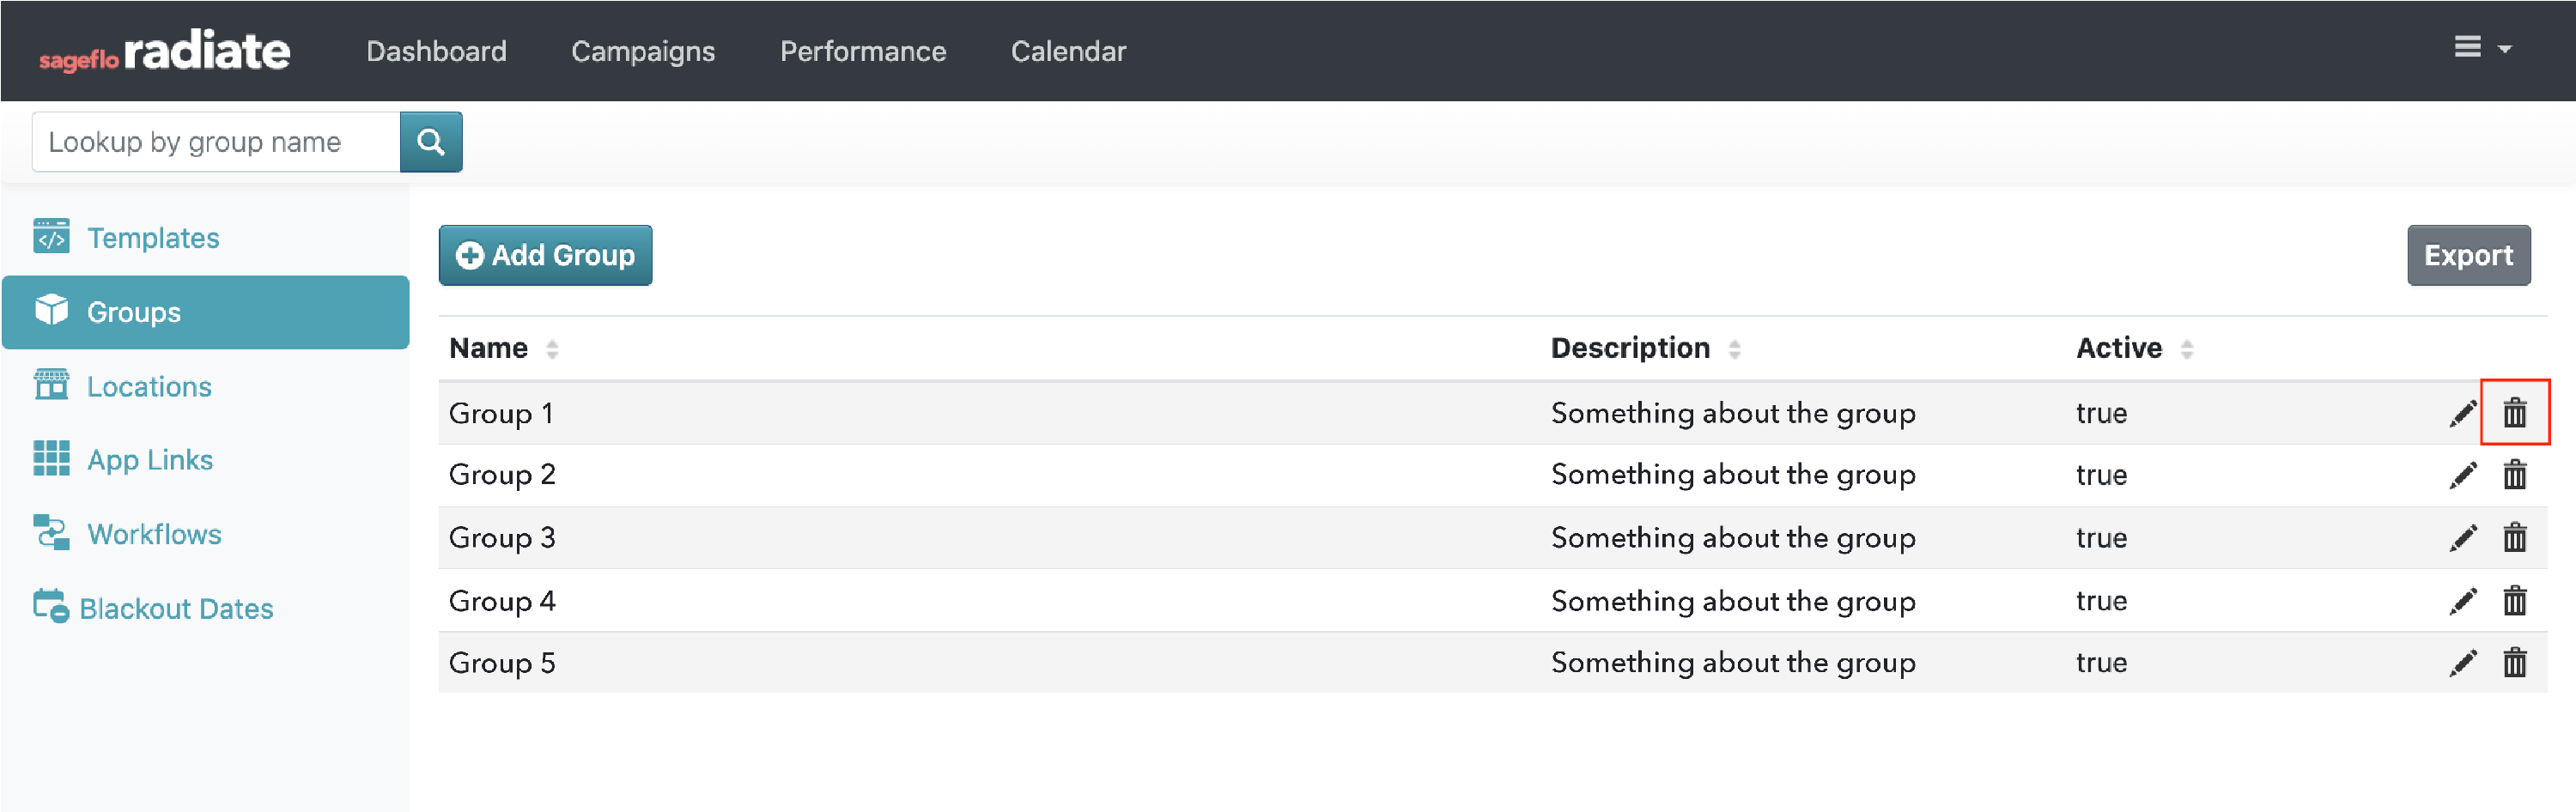Open the Performance page
The image size is (2576, 812).
point(863,51)
